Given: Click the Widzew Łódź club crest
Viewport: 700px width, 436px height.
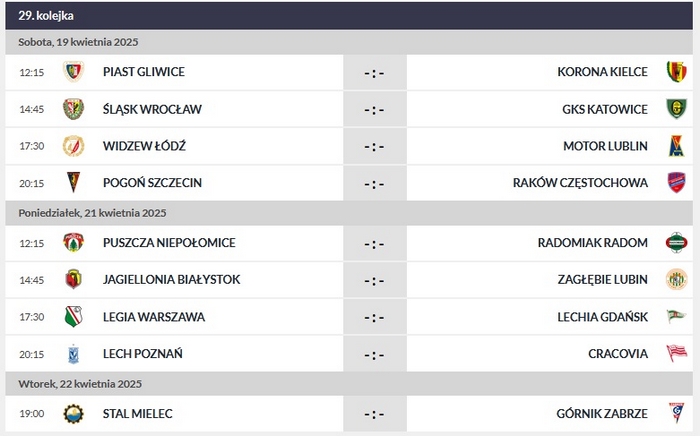Looking at the screenshot, I should [73, 146].
